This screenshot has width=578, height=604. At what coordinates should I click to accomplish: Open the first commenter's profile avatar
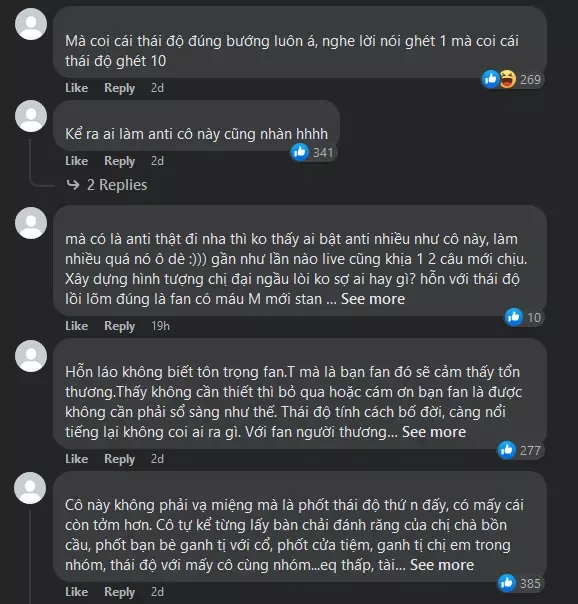[x=31, y=24]
